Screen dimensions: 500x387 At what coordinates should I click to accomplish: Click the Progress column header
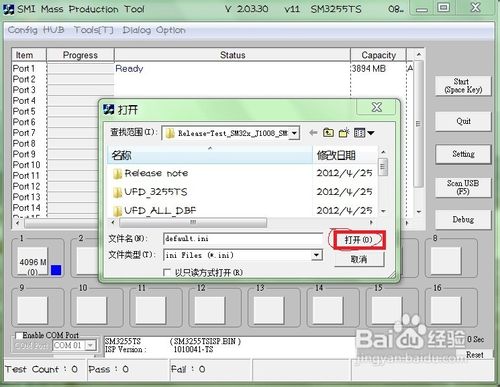click(80, 55)
